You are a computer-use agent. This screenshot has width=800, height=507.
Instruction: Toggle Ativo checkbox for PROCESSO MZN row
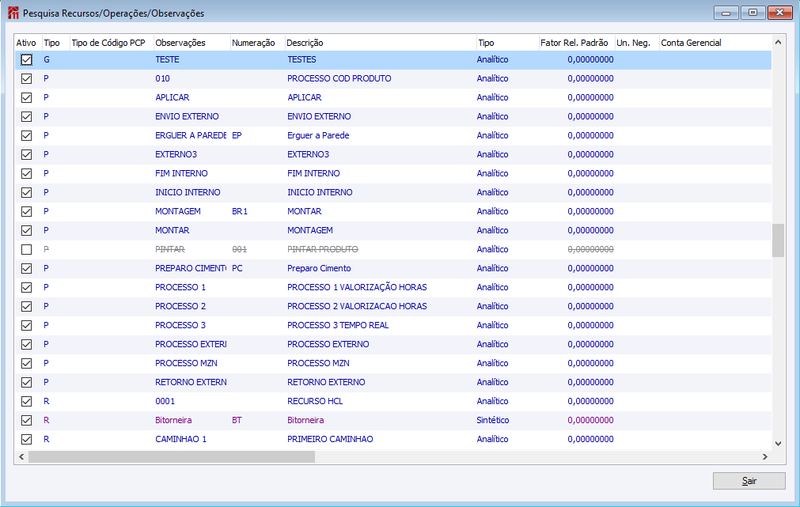[x=27, y=363]
